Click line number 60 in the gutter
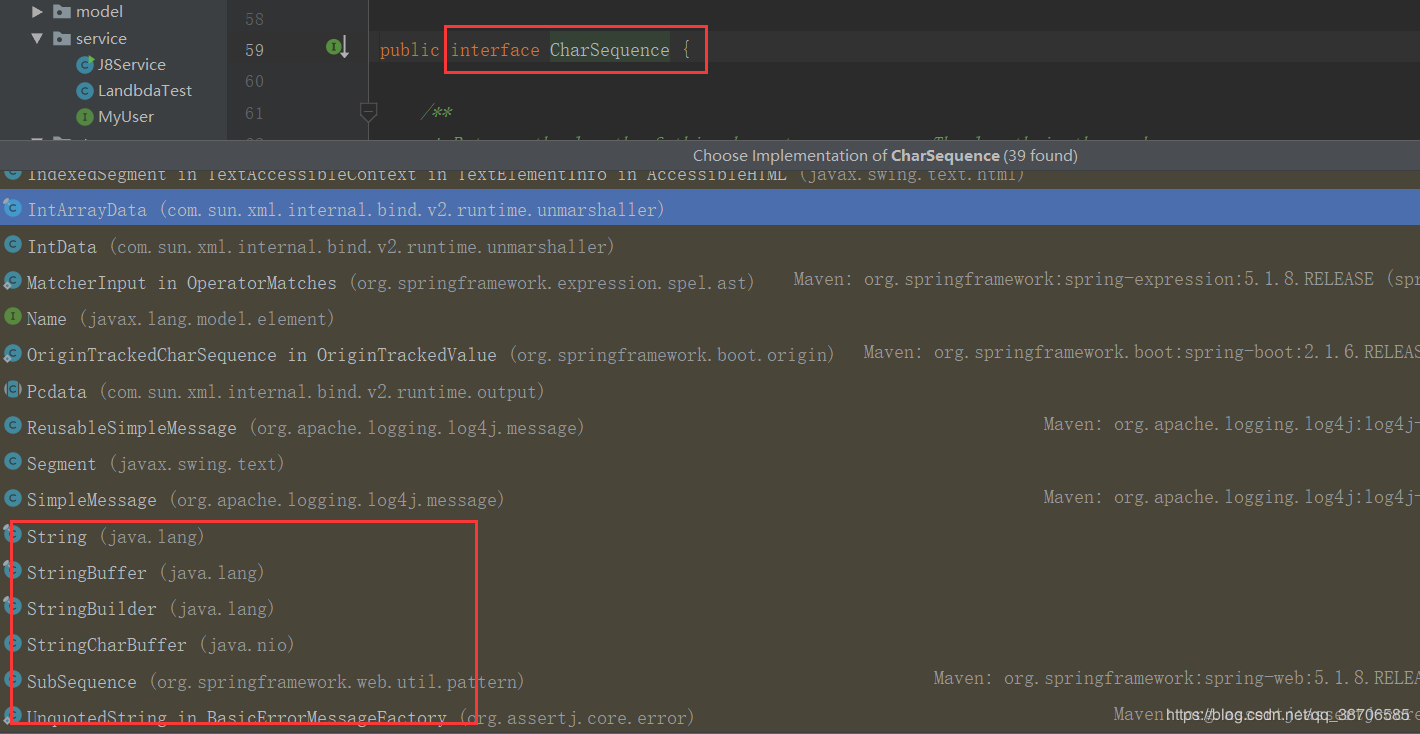Viewport: 1420px width, 734px height. (x=254, y=81)
